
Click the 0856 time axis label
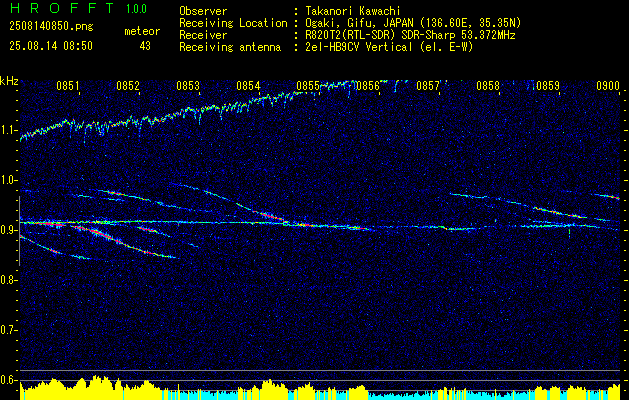368,86
